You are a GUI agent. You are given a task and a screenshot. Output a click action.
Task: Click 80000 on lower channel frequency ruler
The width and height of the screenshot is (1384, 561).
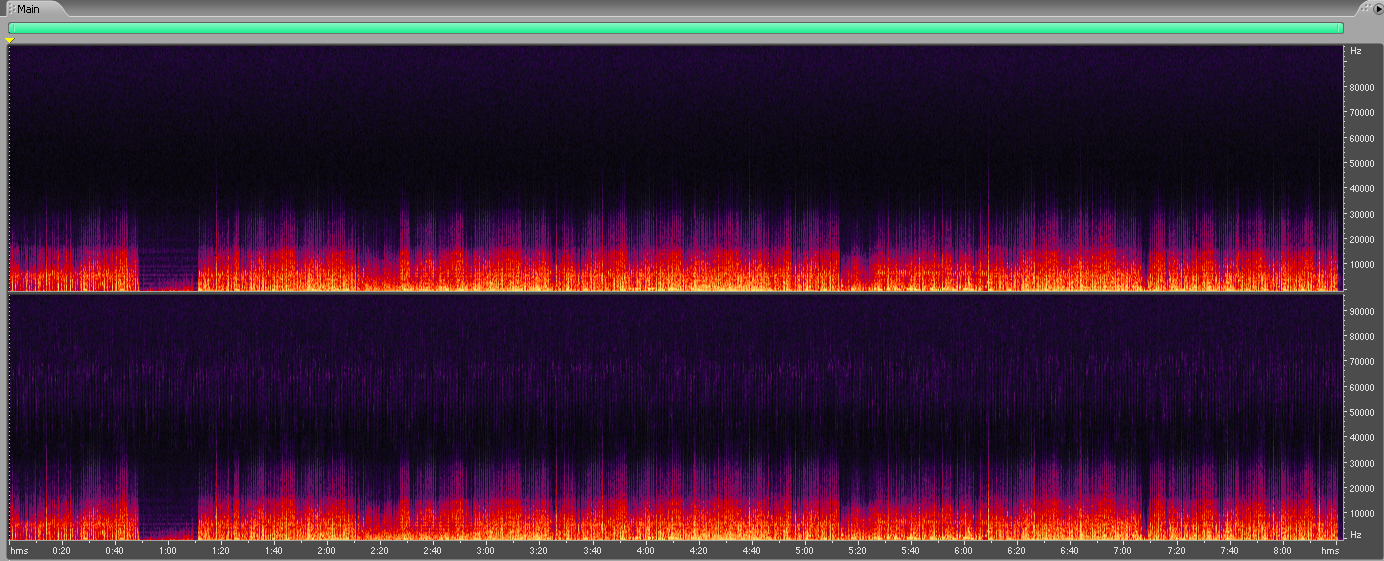click(x=1362, y=336)
